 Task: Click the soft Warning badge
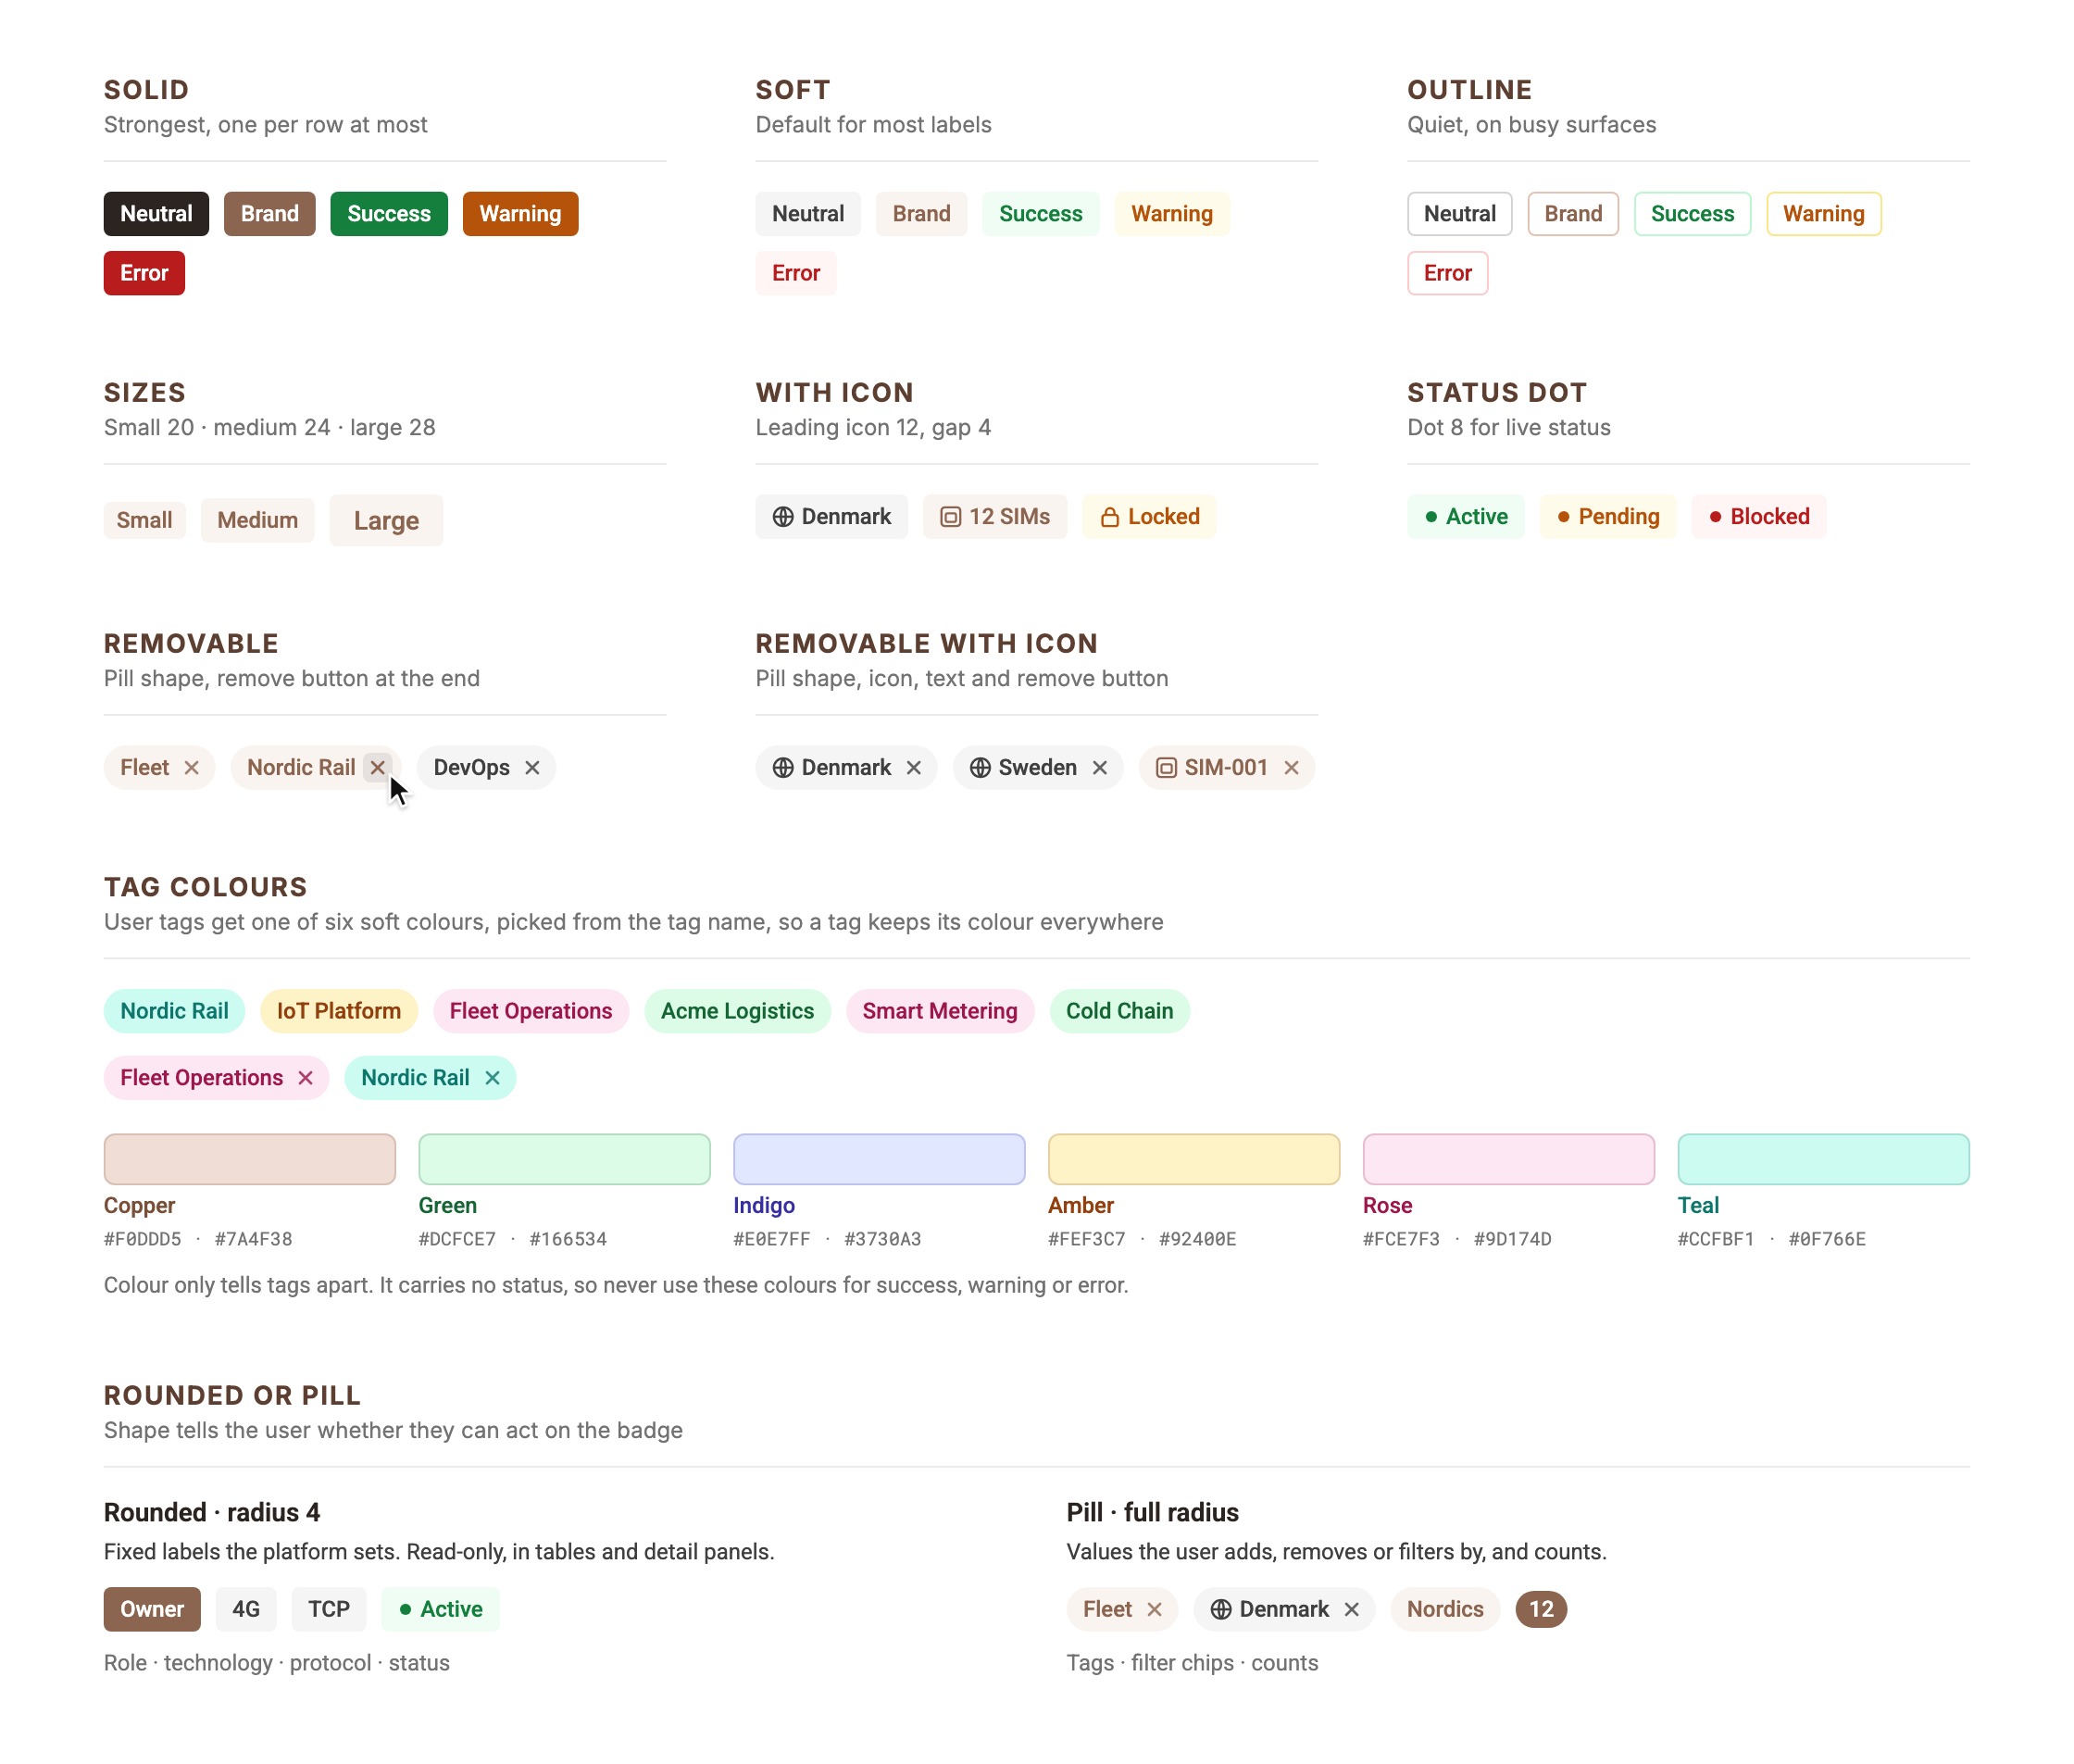(1172, 213)
